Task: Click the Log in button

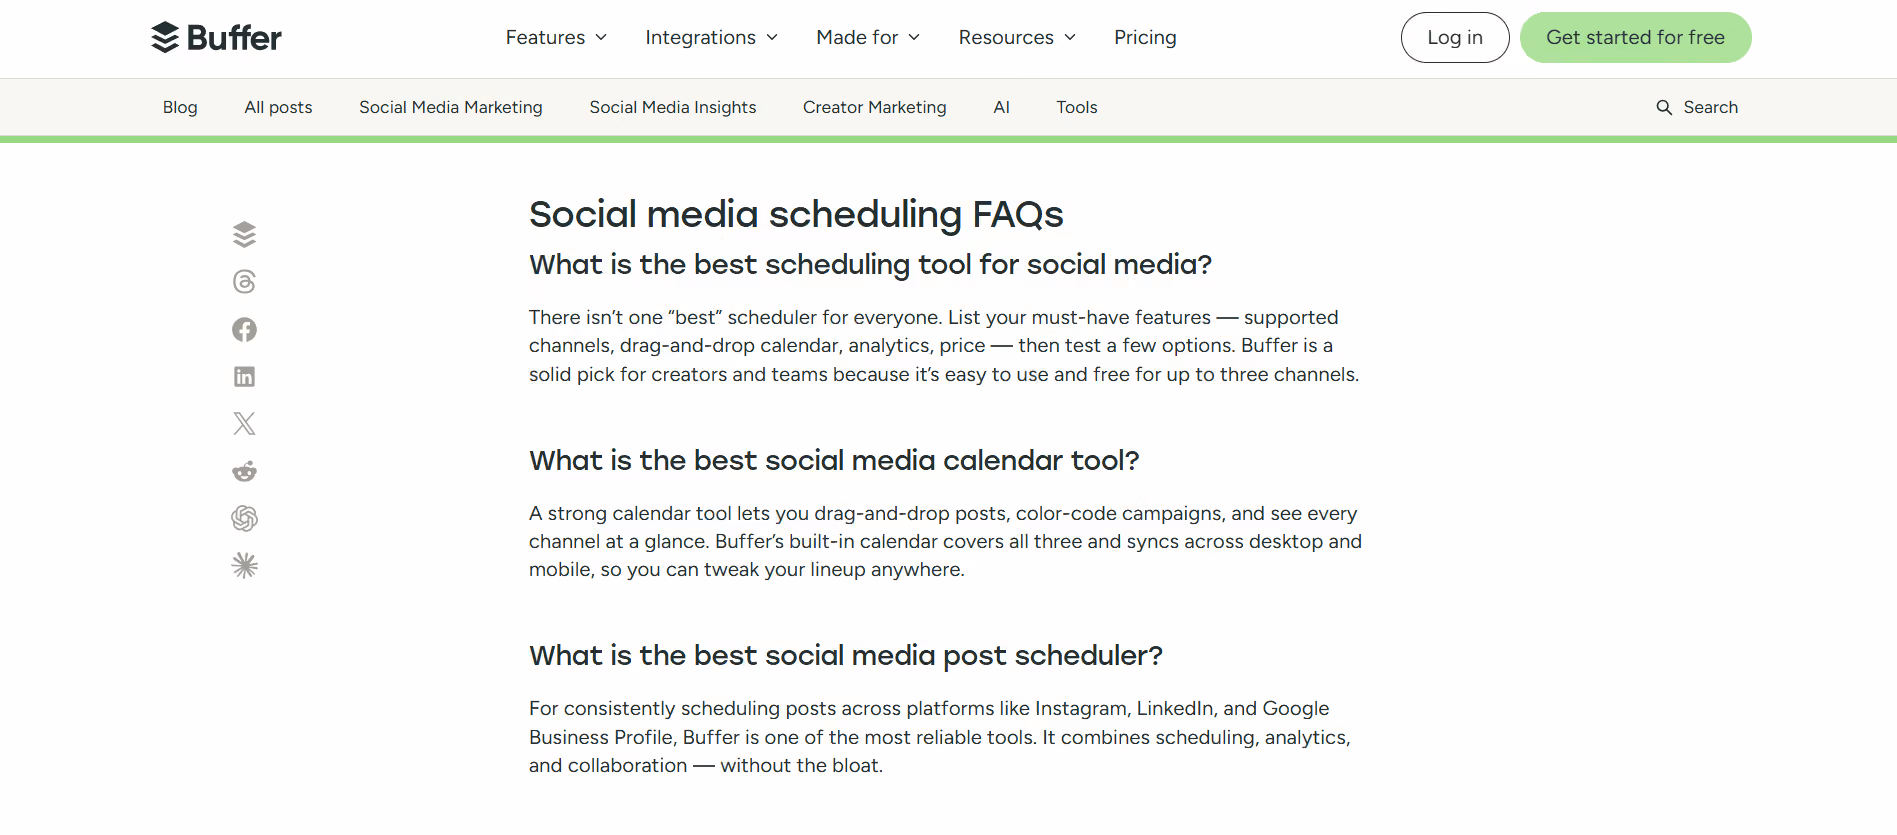Action: pos(1455,37)
